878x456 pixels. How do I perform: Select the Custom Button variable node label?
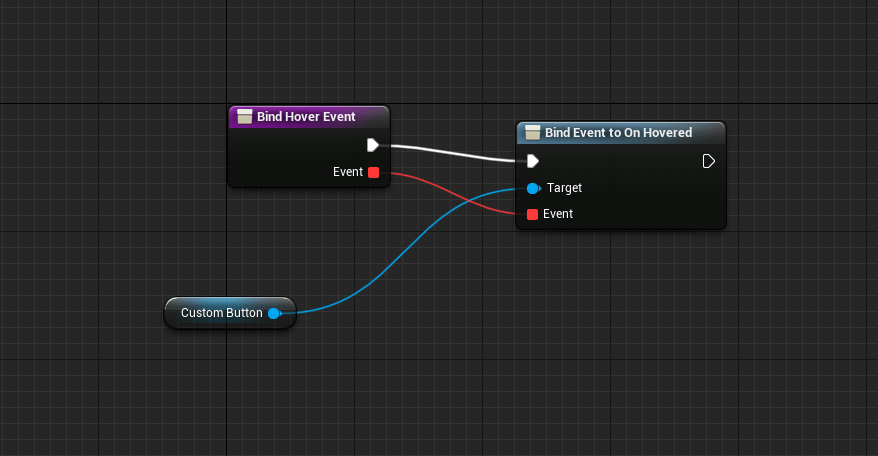[221, 313]
